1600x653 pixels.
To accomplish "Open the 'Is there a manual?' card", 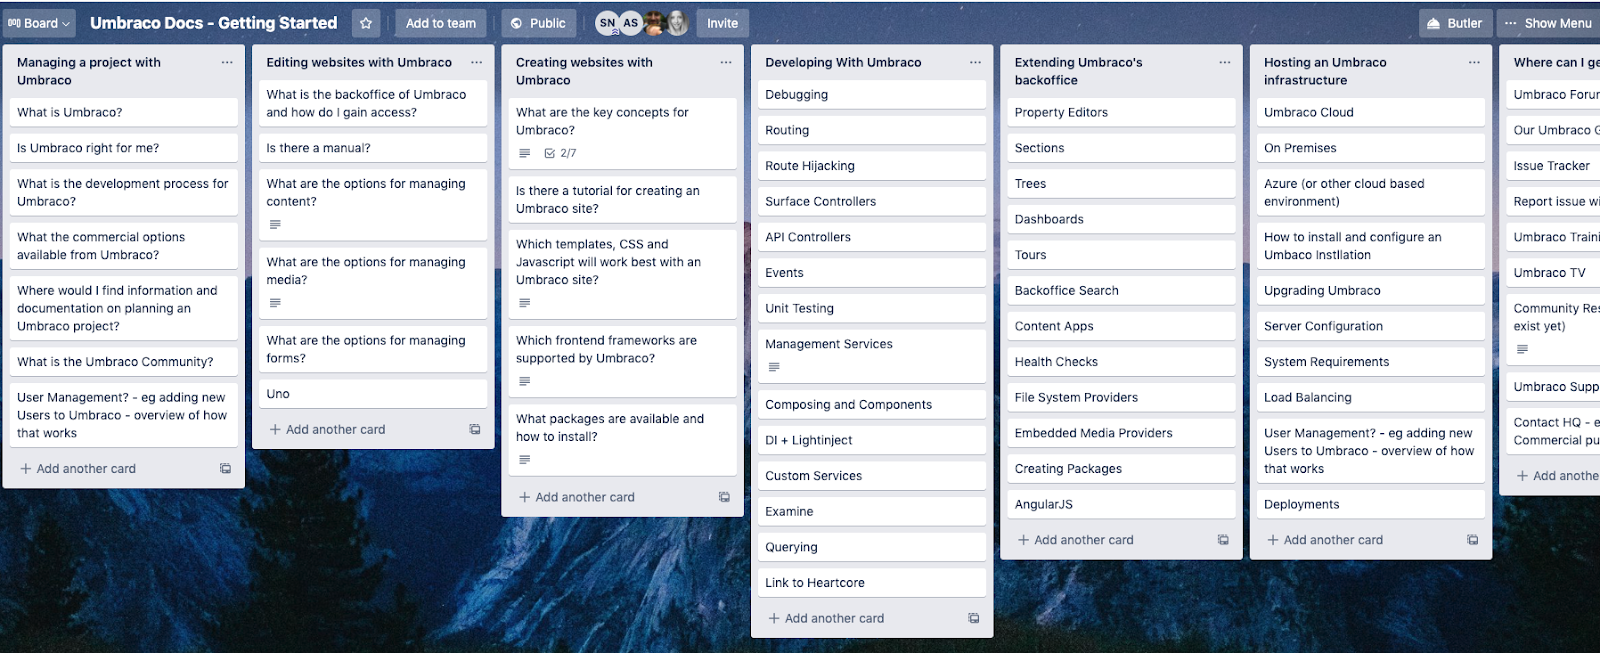I will (x=373, y=148).
